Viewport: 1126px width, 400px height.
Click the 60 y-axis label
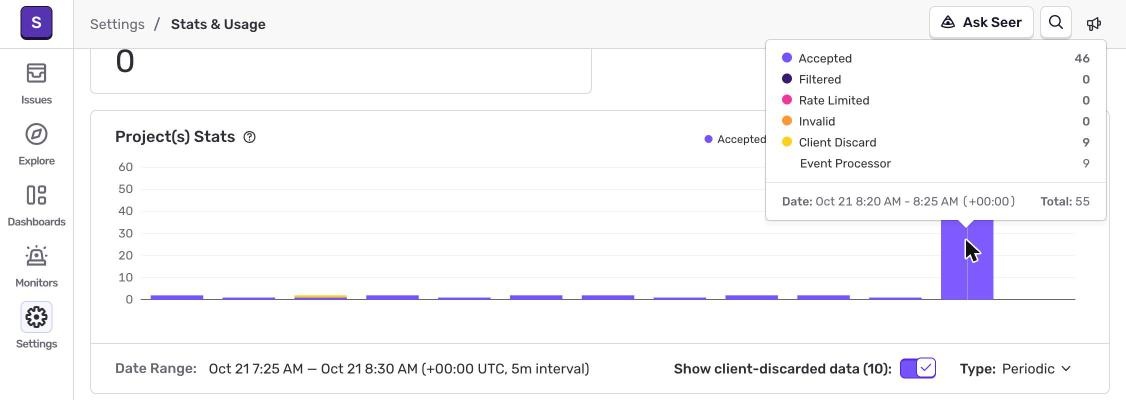click(x=126, y=167)
